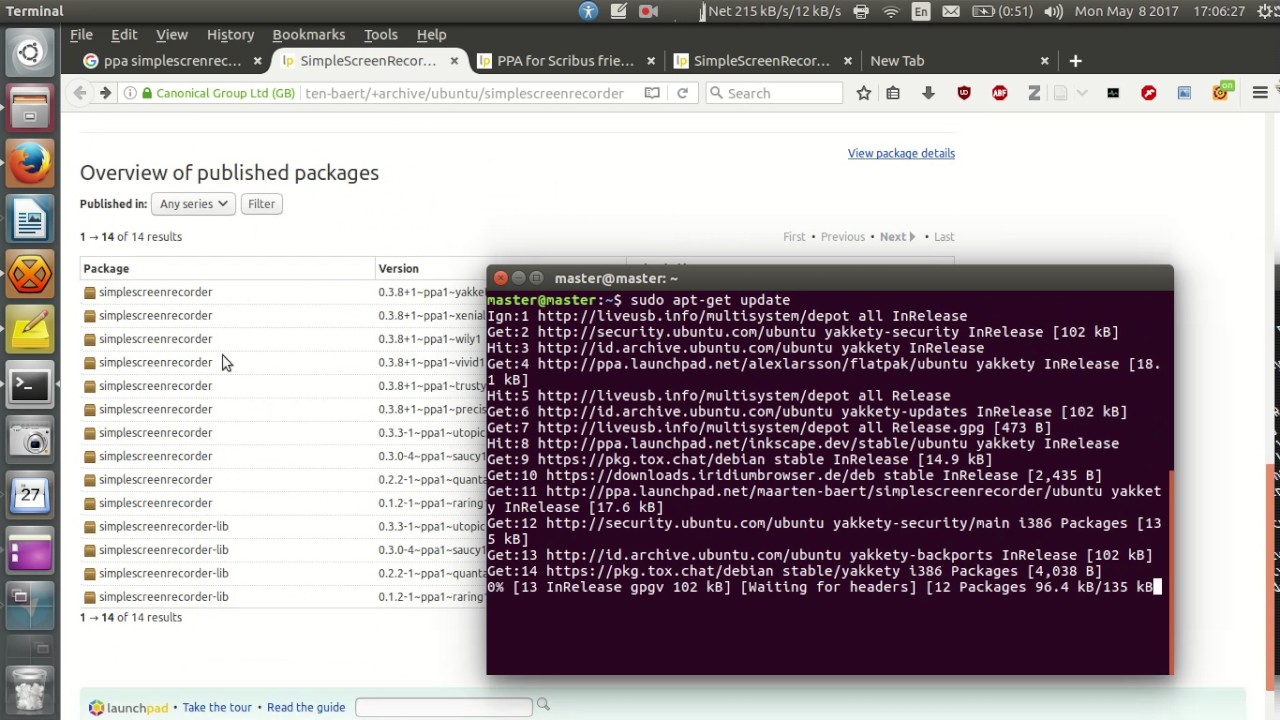
Task: Open the mail envelope indicator
Action: (951, 11)
